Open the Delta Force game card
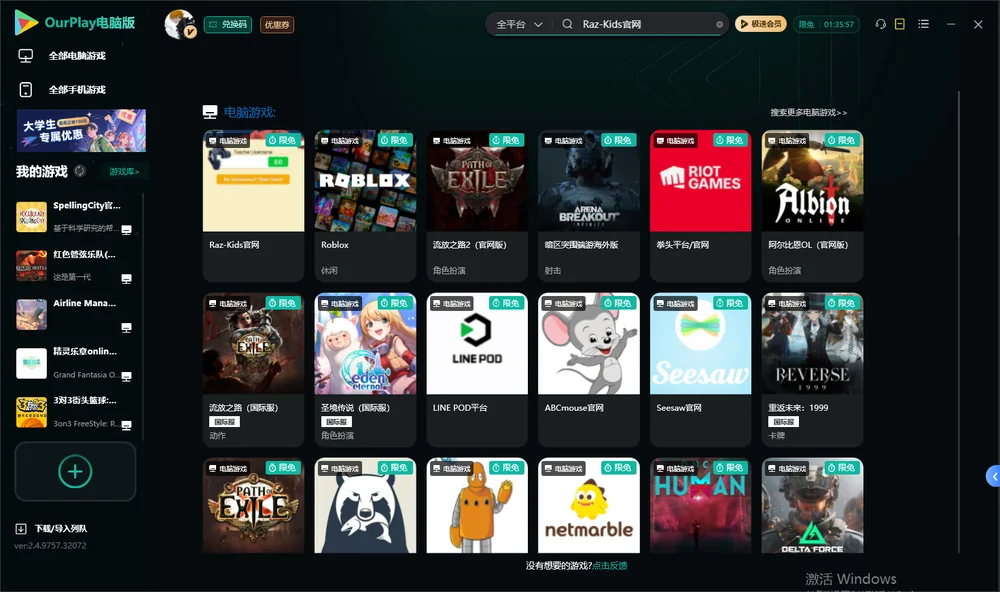The image size is (1000, 592). coord(812,505)
